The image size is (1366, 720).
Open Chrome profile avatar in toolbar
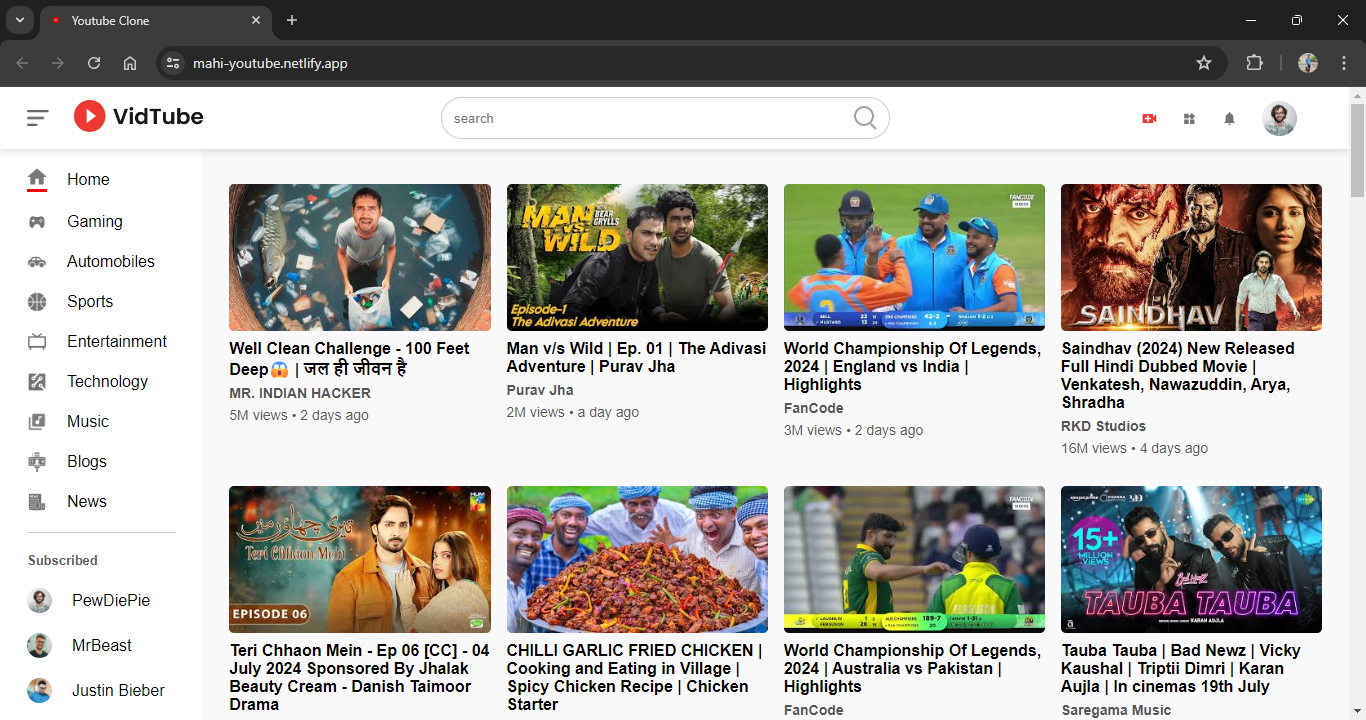point(1308,63)
